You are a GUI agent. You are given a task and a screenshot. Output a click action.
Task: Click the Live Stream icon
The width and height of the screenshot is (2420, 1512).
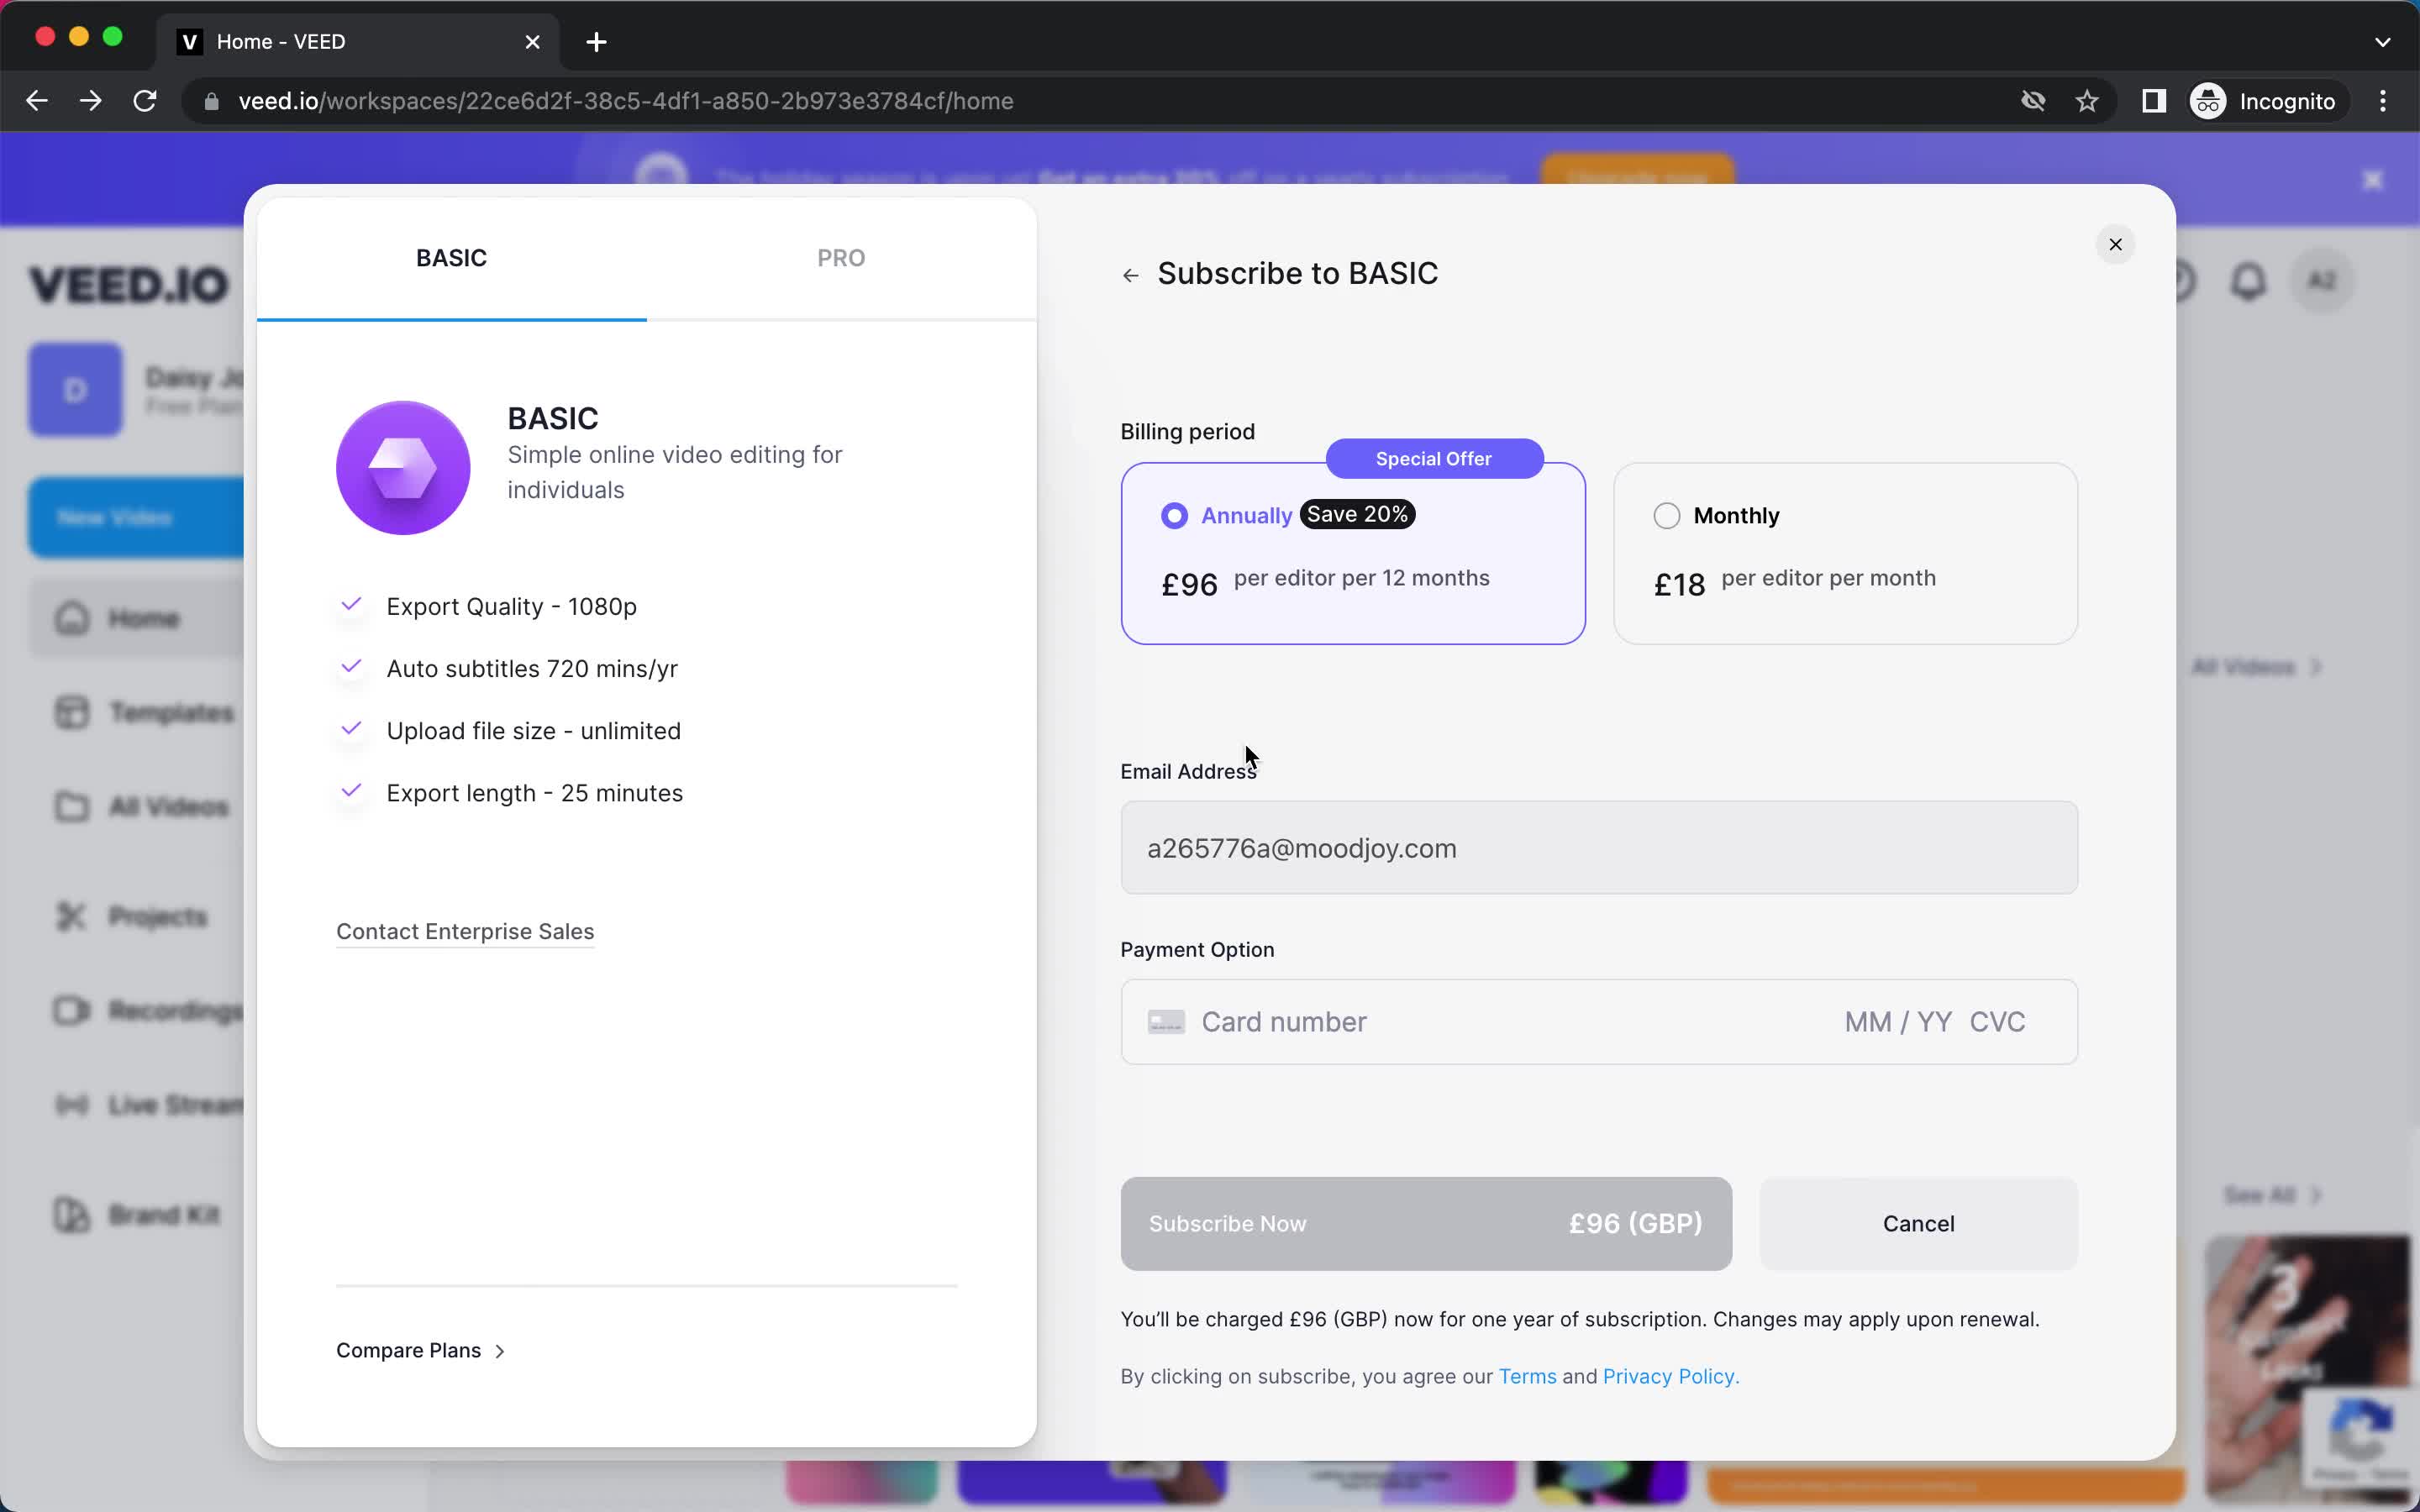tap(72, 1105)
